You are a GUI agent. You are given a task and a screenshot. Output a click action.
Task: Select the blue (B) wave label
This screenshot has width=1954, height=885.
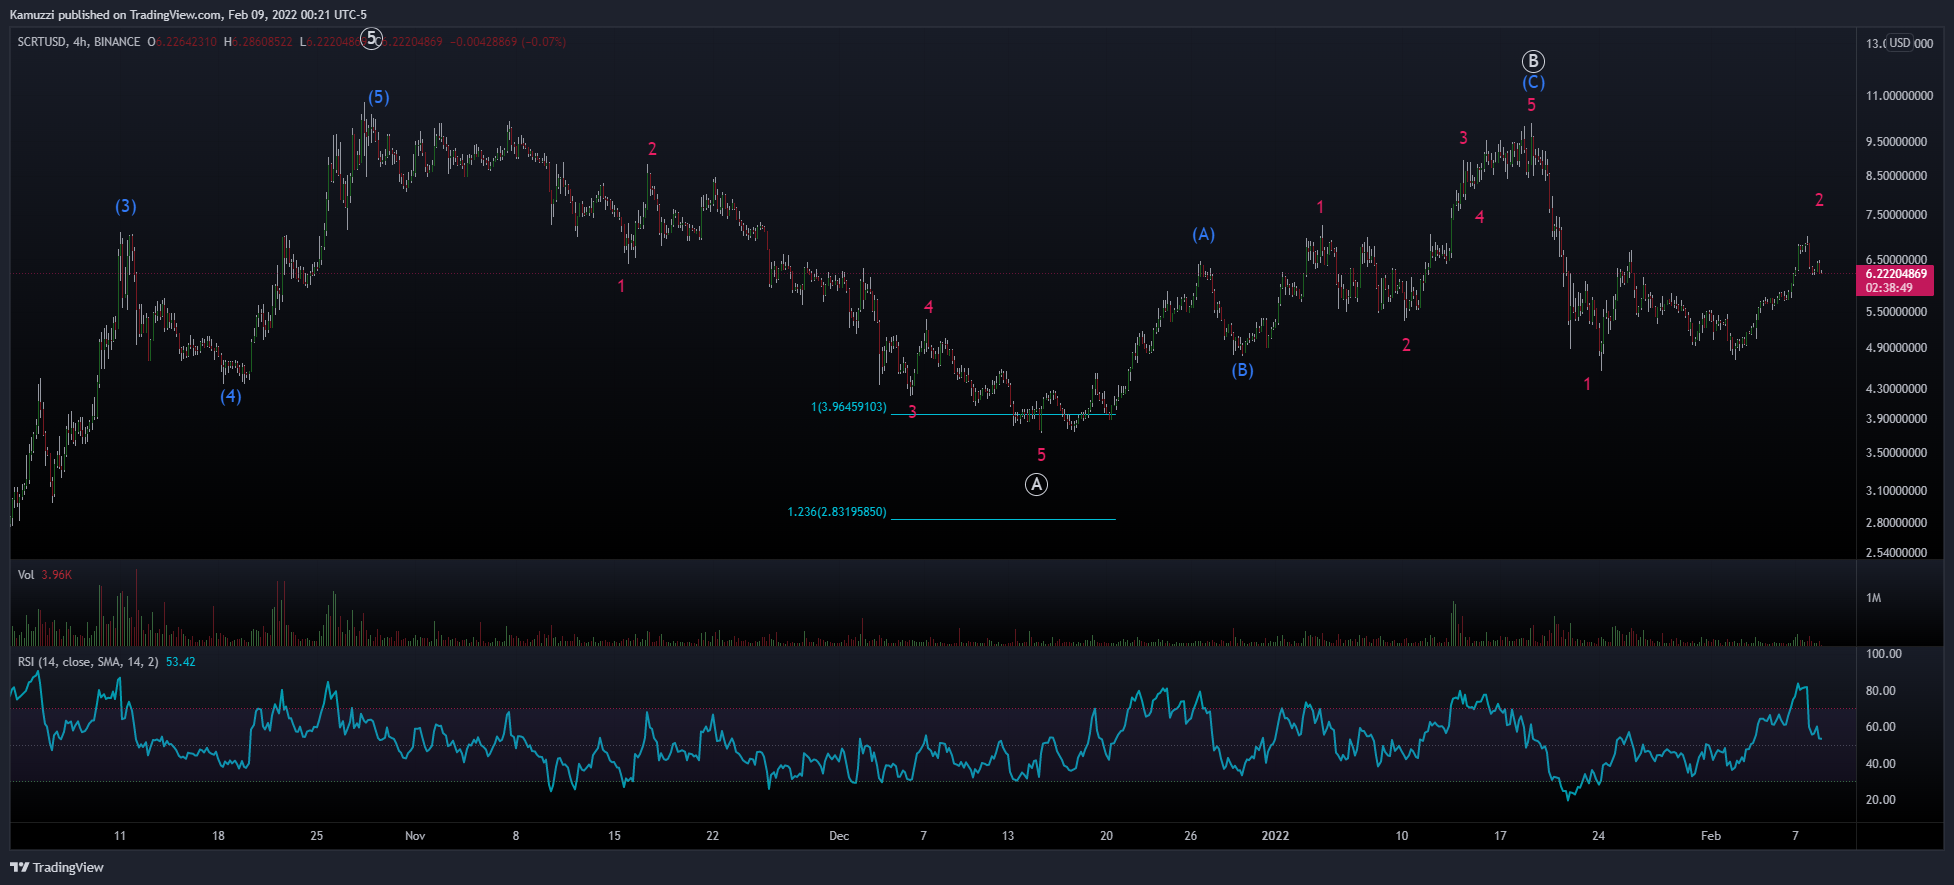click(x=1242, y=370)
